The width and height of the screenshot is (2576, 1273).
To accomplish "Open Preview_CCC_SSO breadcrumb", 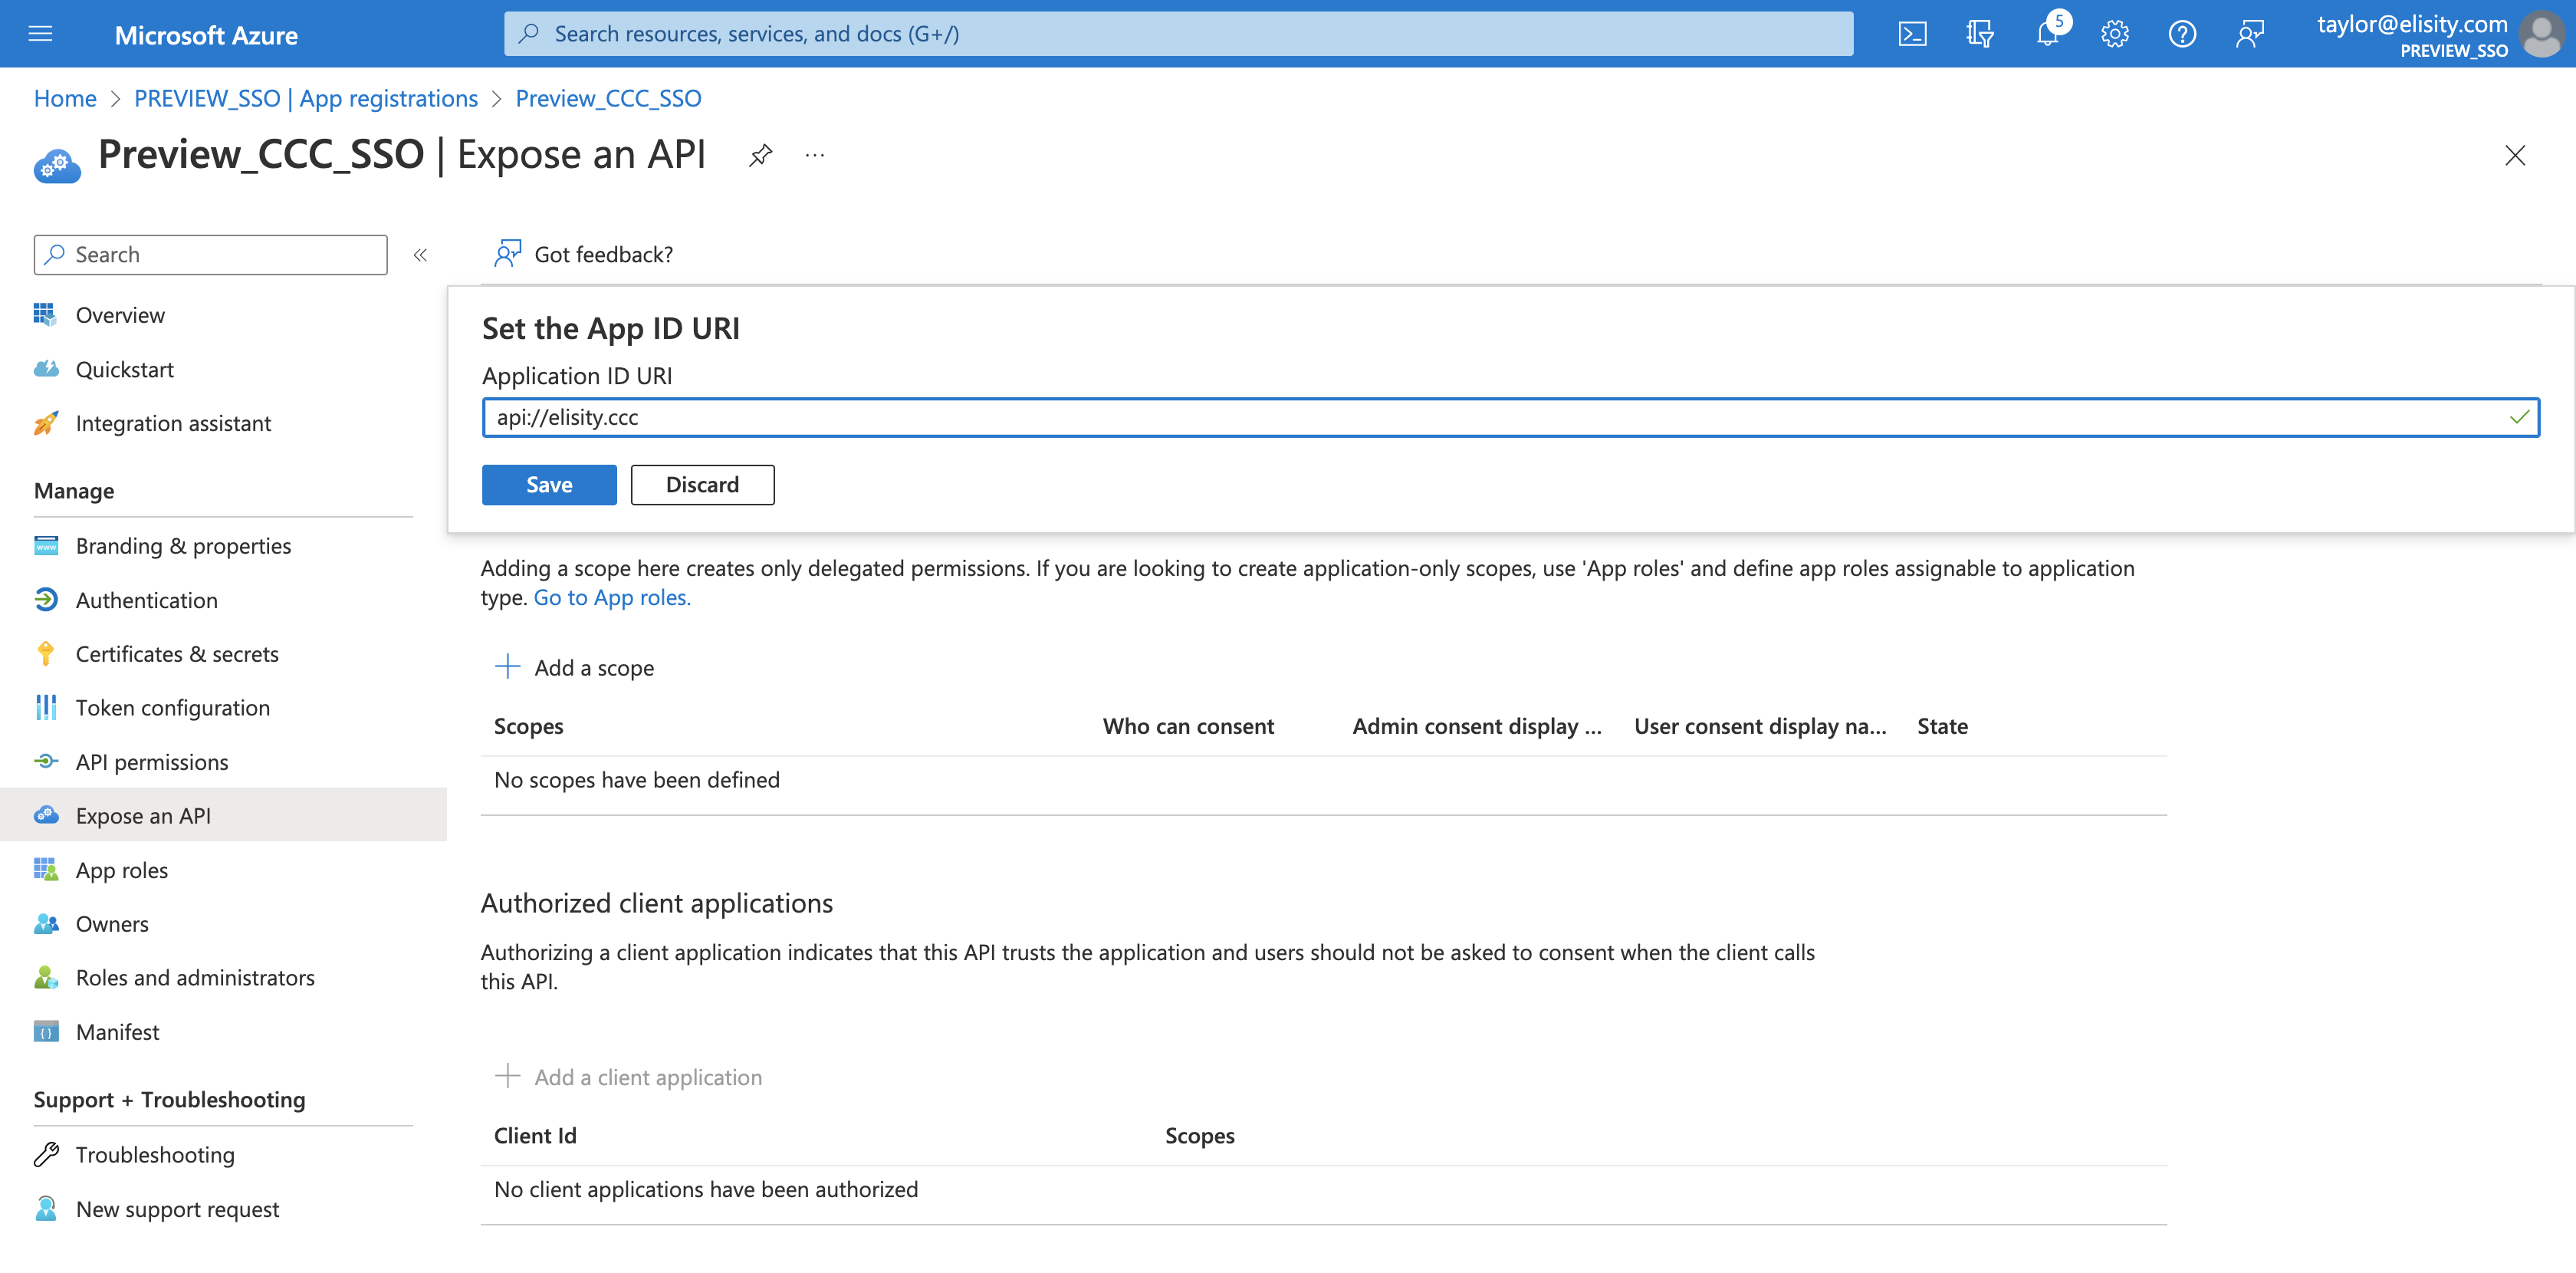I will coord(608,98).
